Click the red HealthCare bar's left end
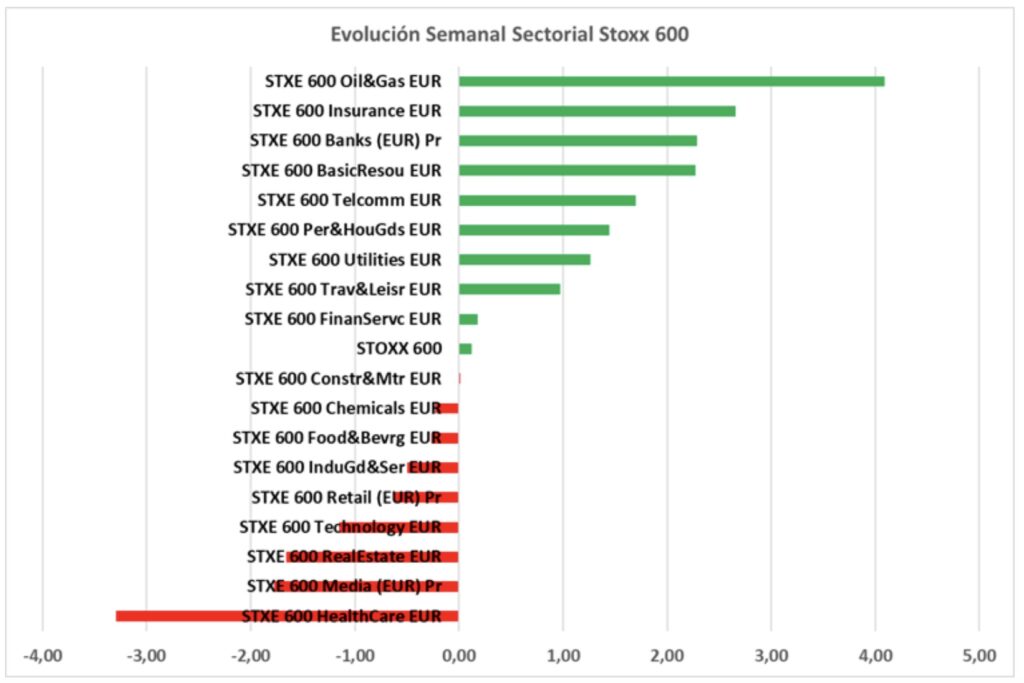 coord(120,616)
